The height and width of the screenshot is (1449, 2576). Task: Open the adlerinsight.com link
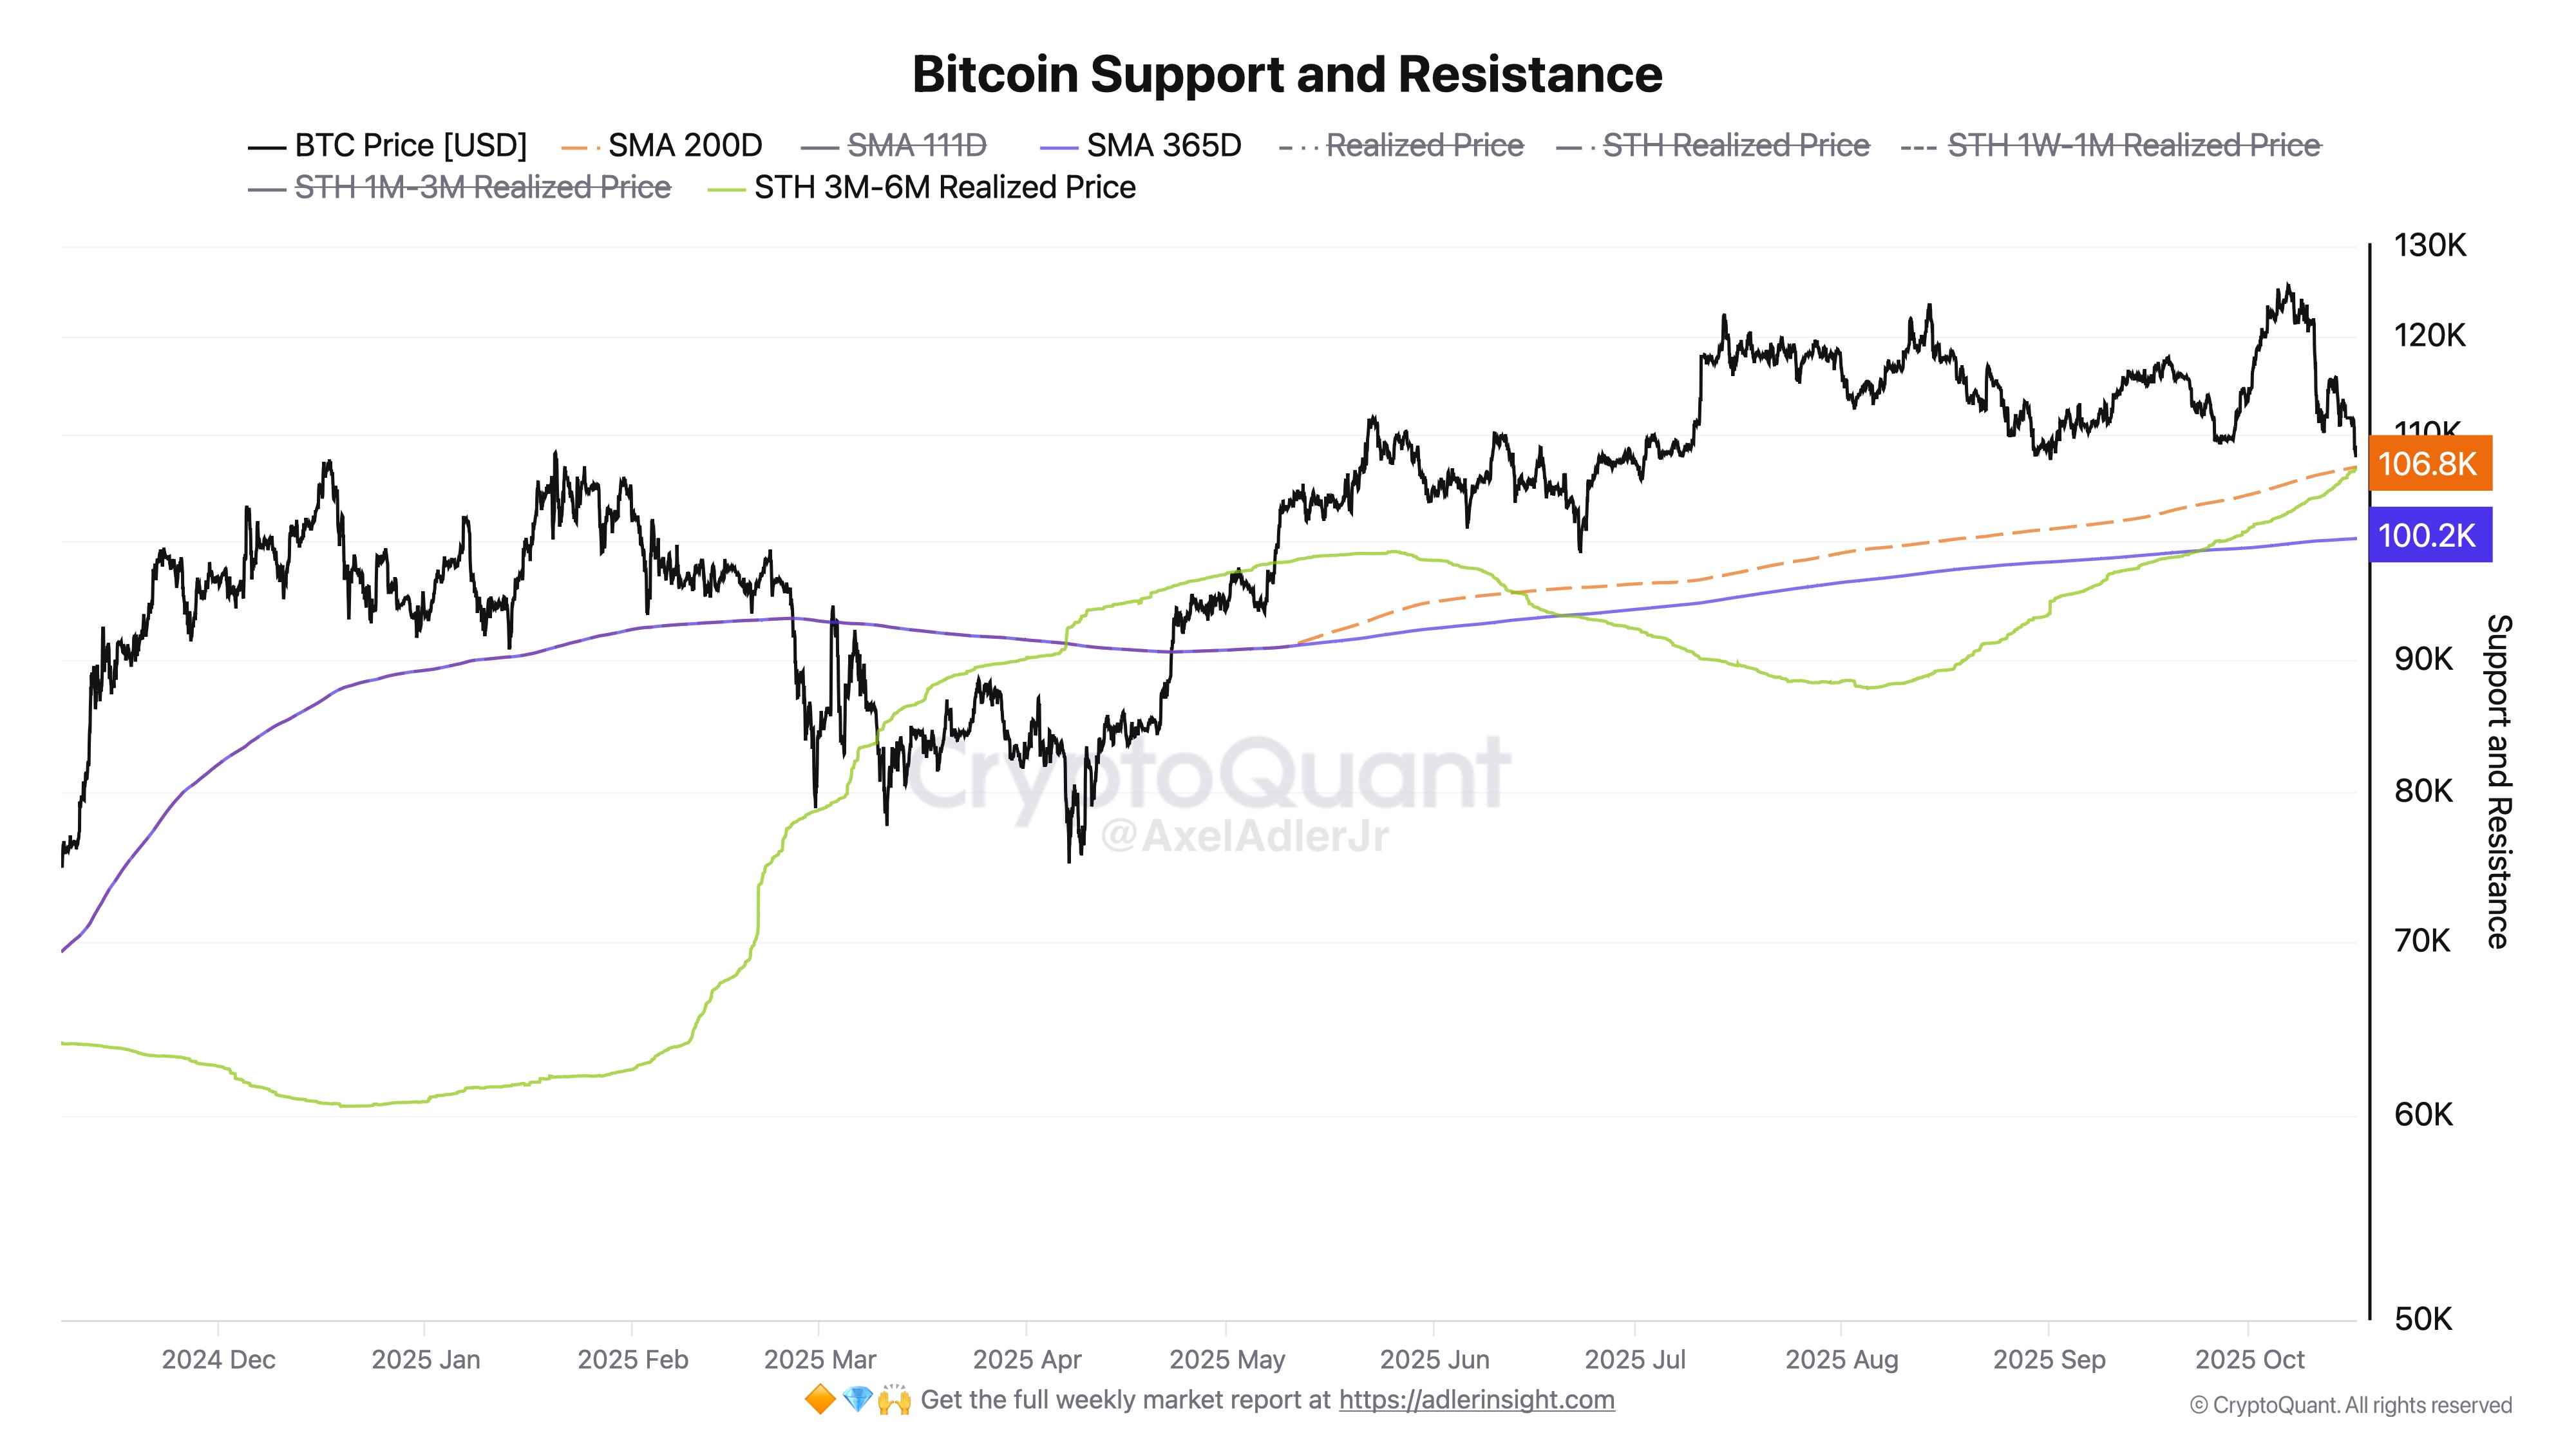tap(1476, 1400)
